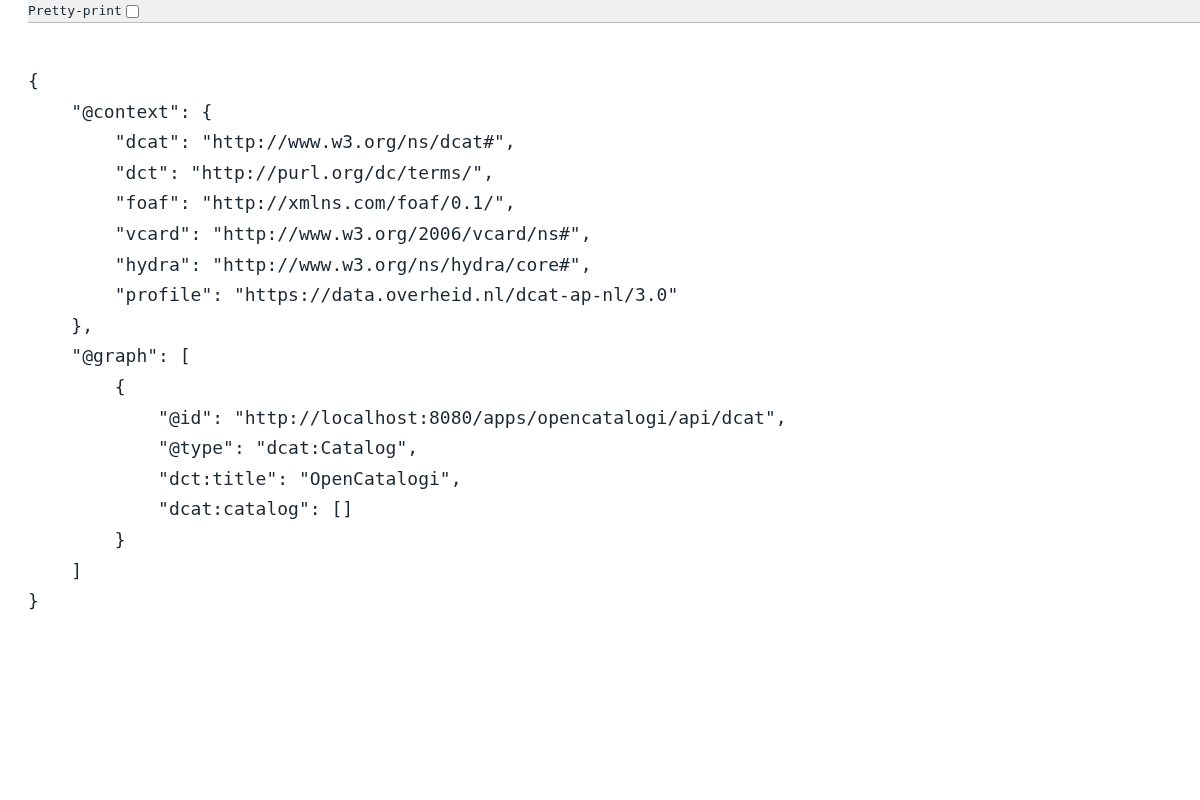Click the "OpenCatalogi" title value
Screen dimensions: 1200x800
point(375,479)
